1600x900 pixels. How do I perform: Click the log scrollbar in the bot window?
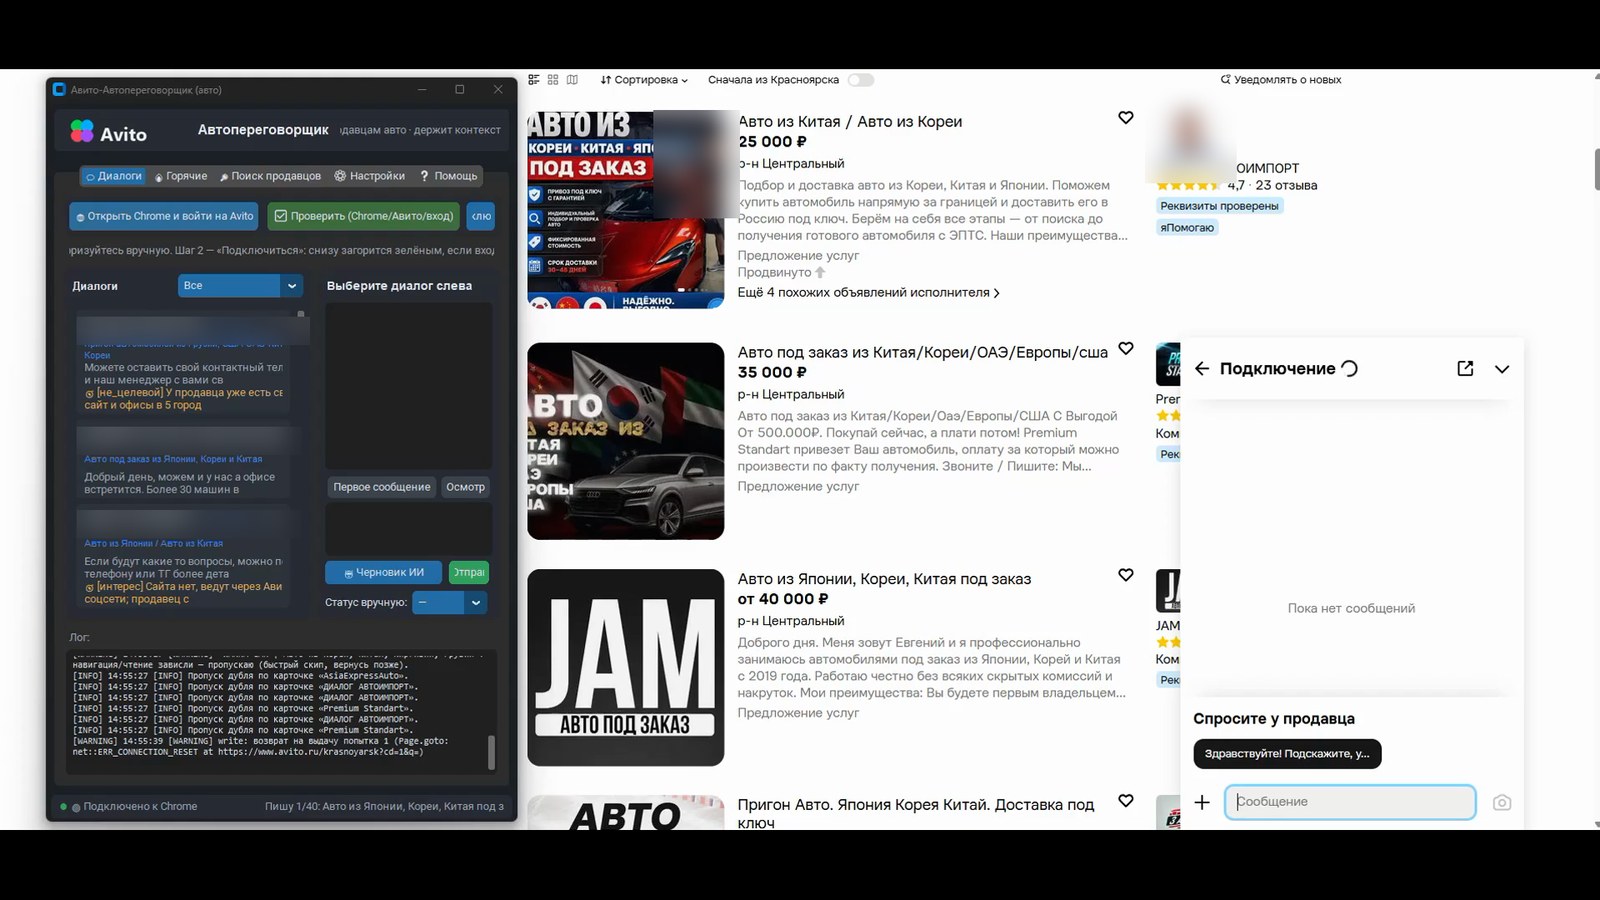coord(491,752)
